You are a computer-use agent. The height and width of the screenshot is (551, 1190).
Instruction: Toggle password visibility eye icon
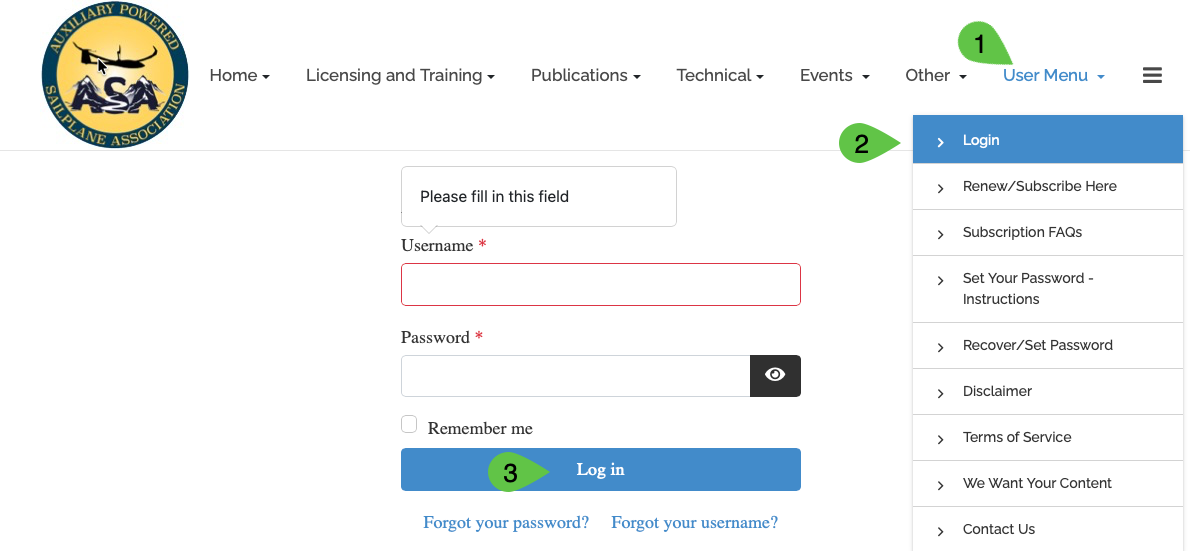pos(775,375)
